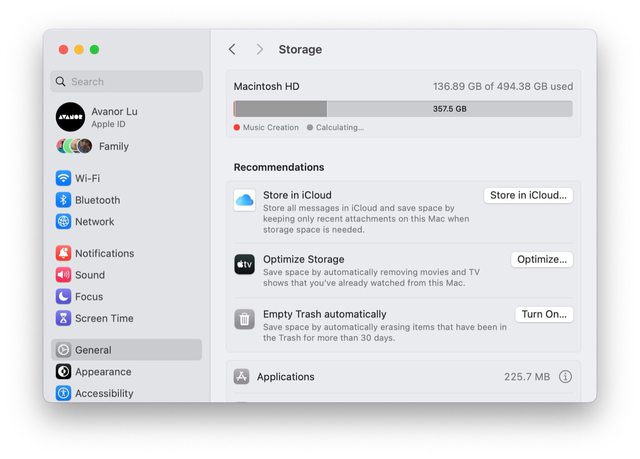Click Turn On... for Empty Trash
Image resolution: width=640 pixels, height=459 pixels.
point(544,314)
